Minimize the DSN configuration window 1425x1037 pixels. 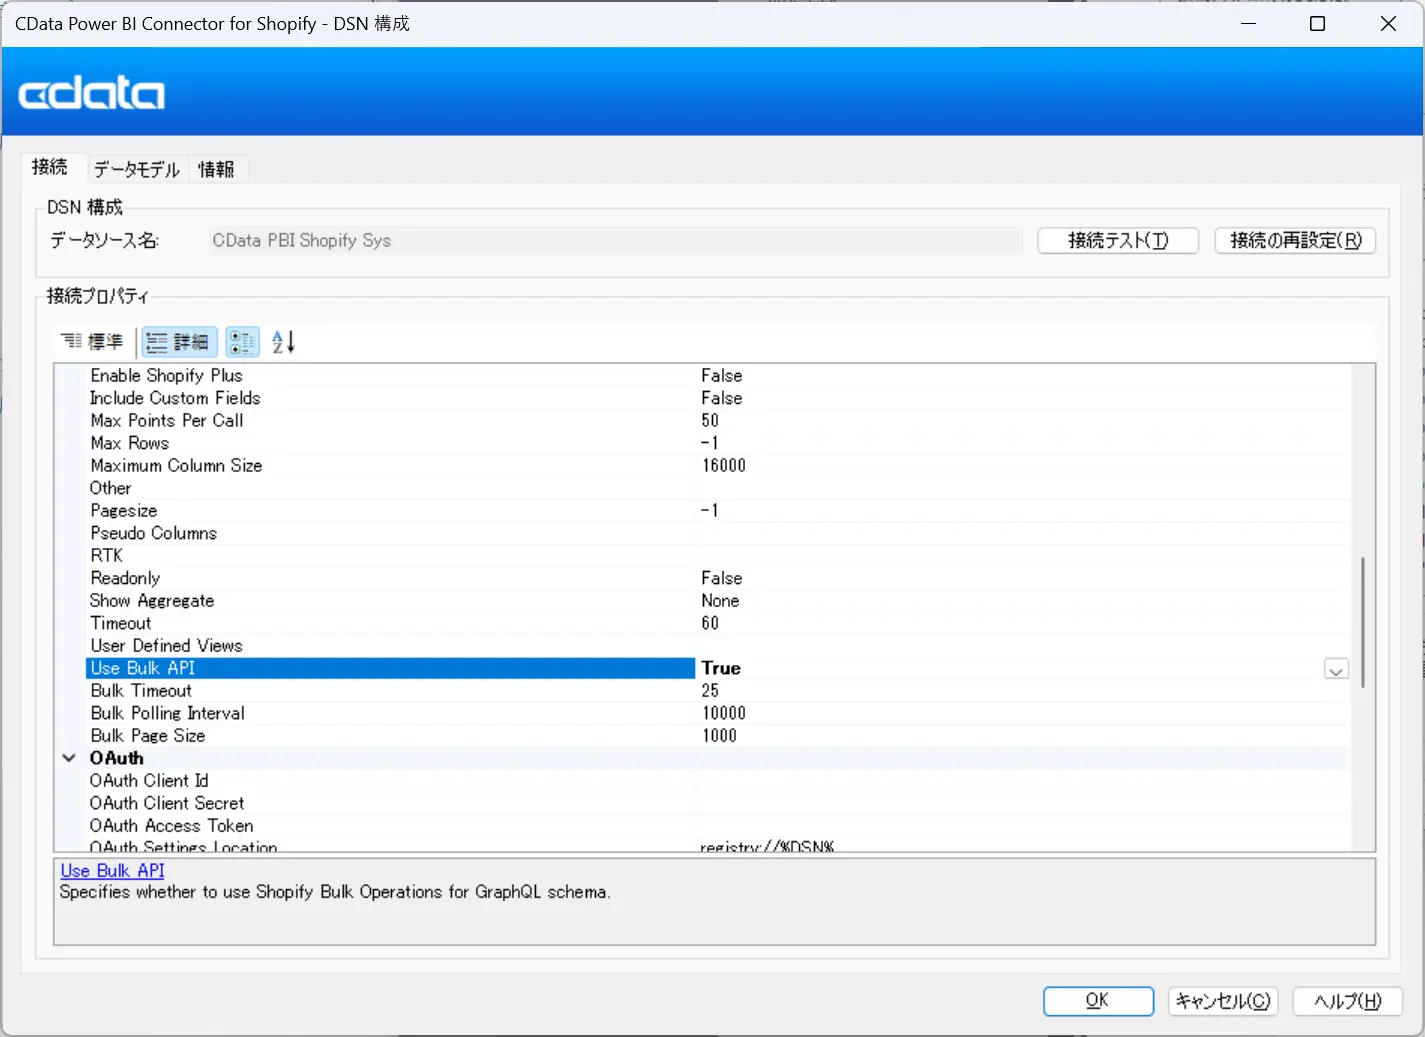[x=1248, y=24]
